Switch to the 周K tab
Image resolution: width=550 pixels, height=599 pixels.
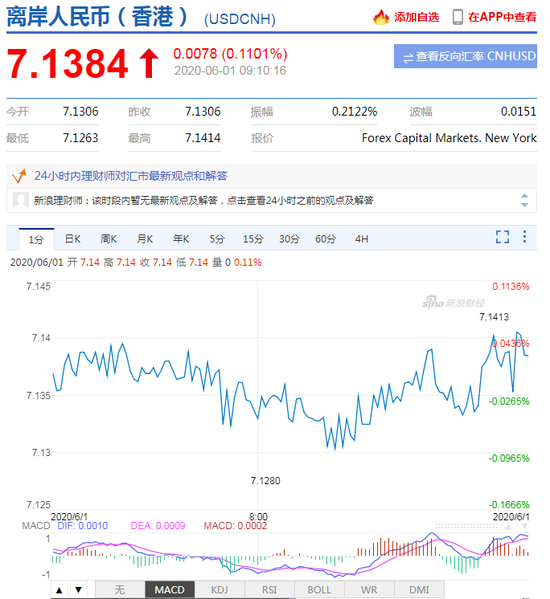[108, 239]
